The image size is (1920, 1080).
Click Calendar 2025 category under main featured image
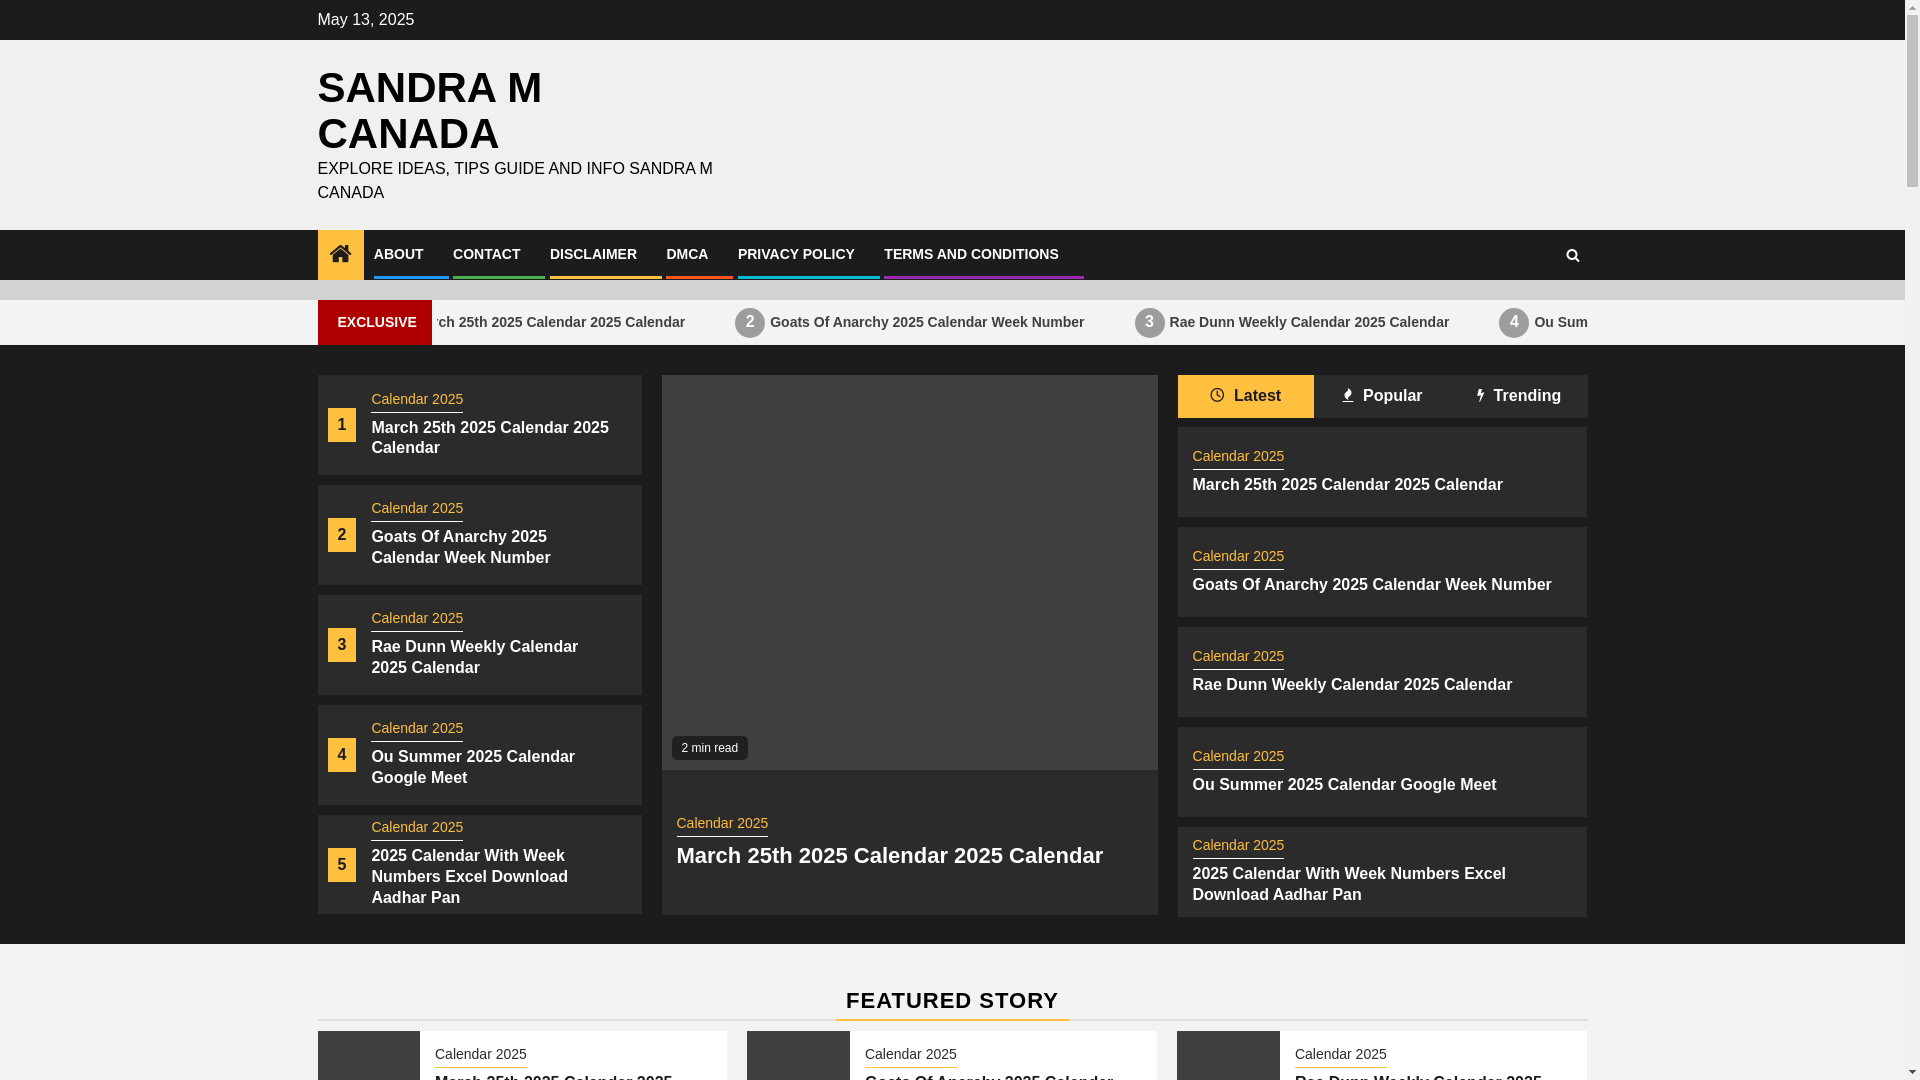(722, 823)
